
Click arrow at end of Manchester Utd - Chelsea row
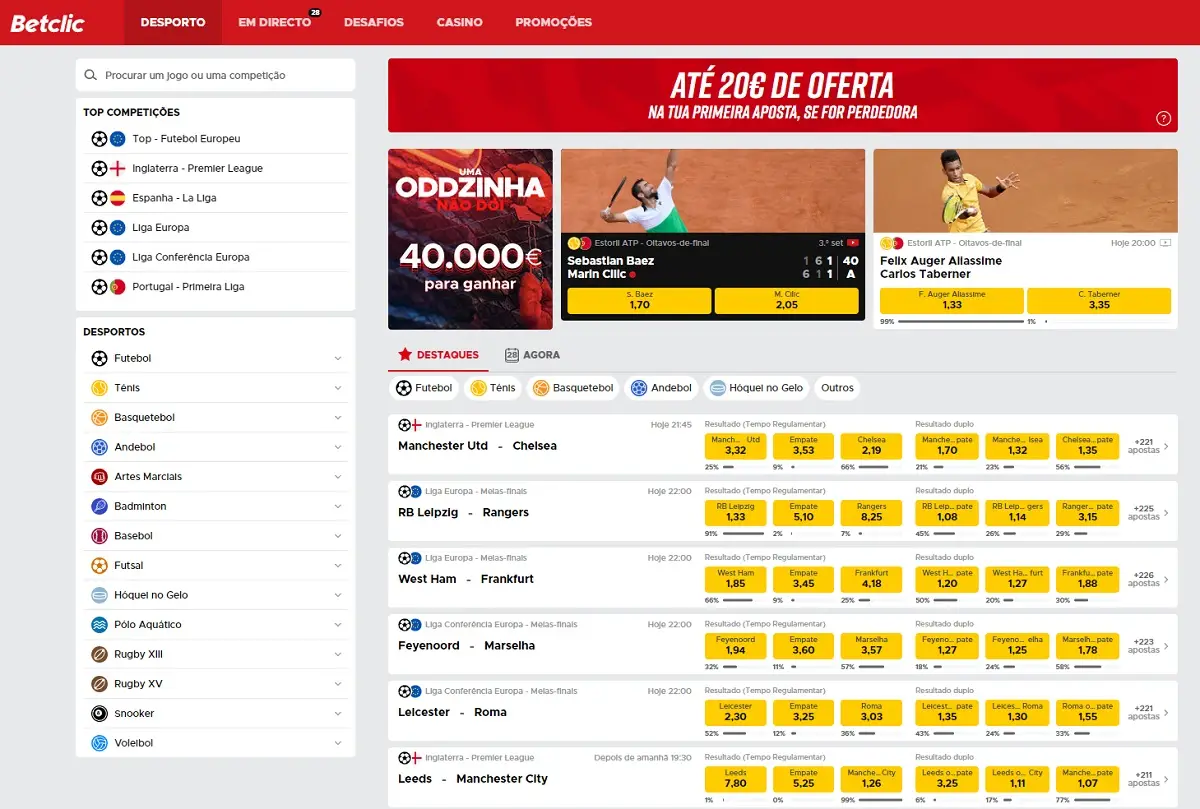tap(1166, 446)
